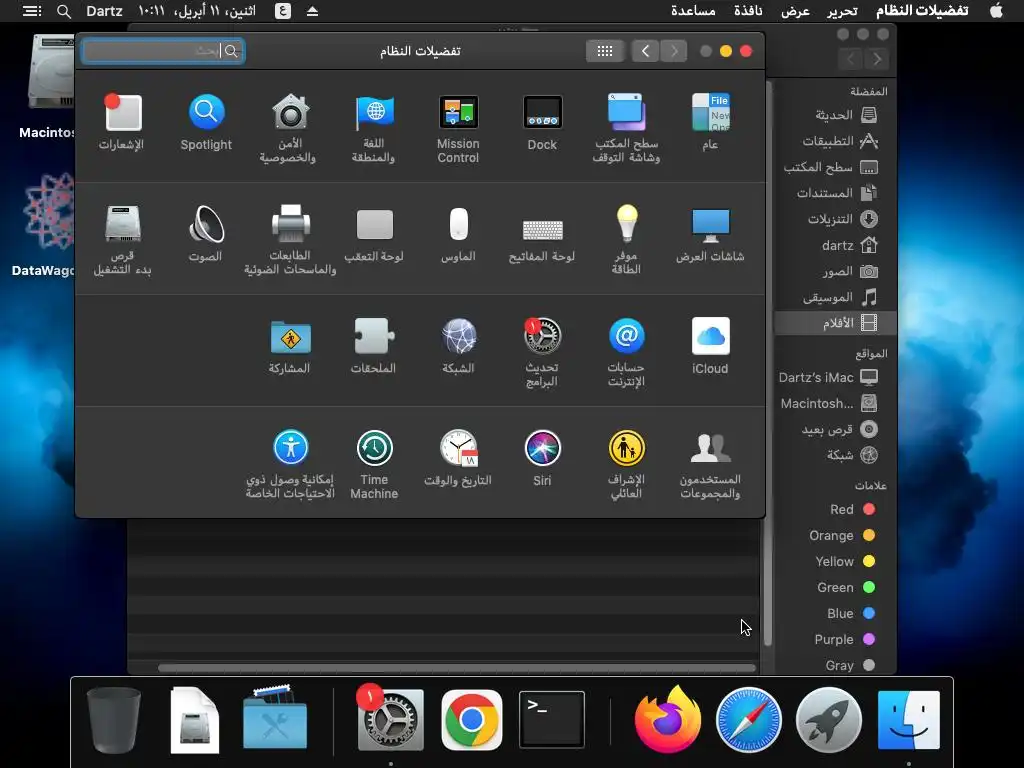Click the Spotlight magnifier in menu bar
1024x768 pixels.
click(x=63, y=11)
